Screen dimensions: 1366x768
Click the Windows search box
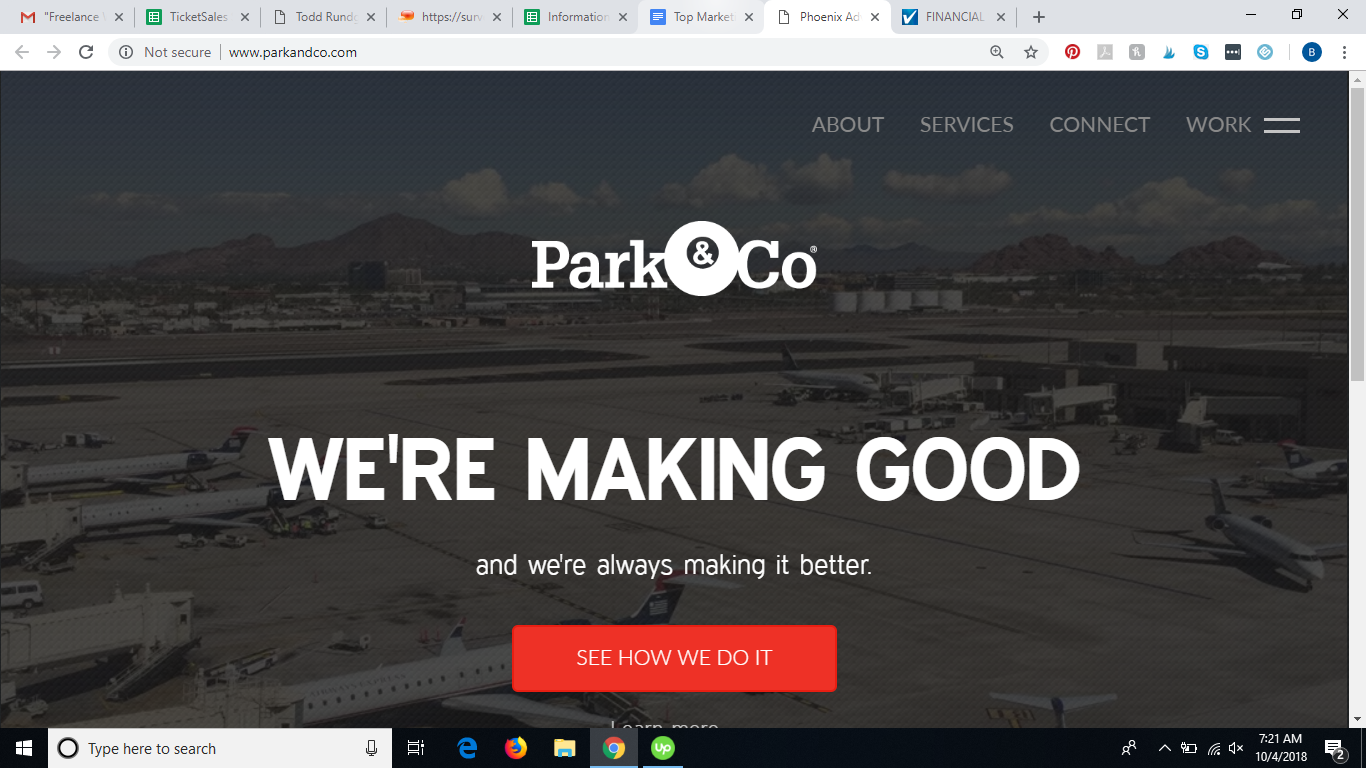(220, 748)
